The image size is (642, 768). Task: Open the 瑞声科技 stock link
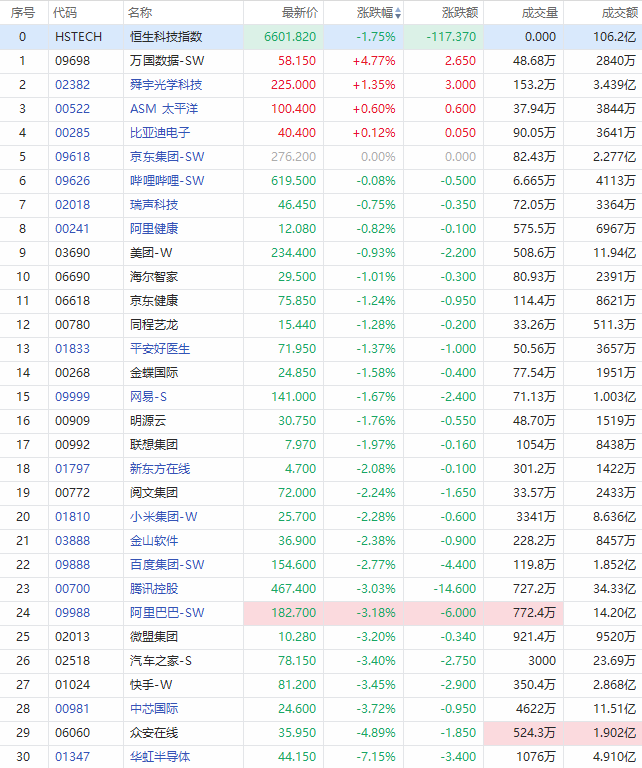pos(154,205)
